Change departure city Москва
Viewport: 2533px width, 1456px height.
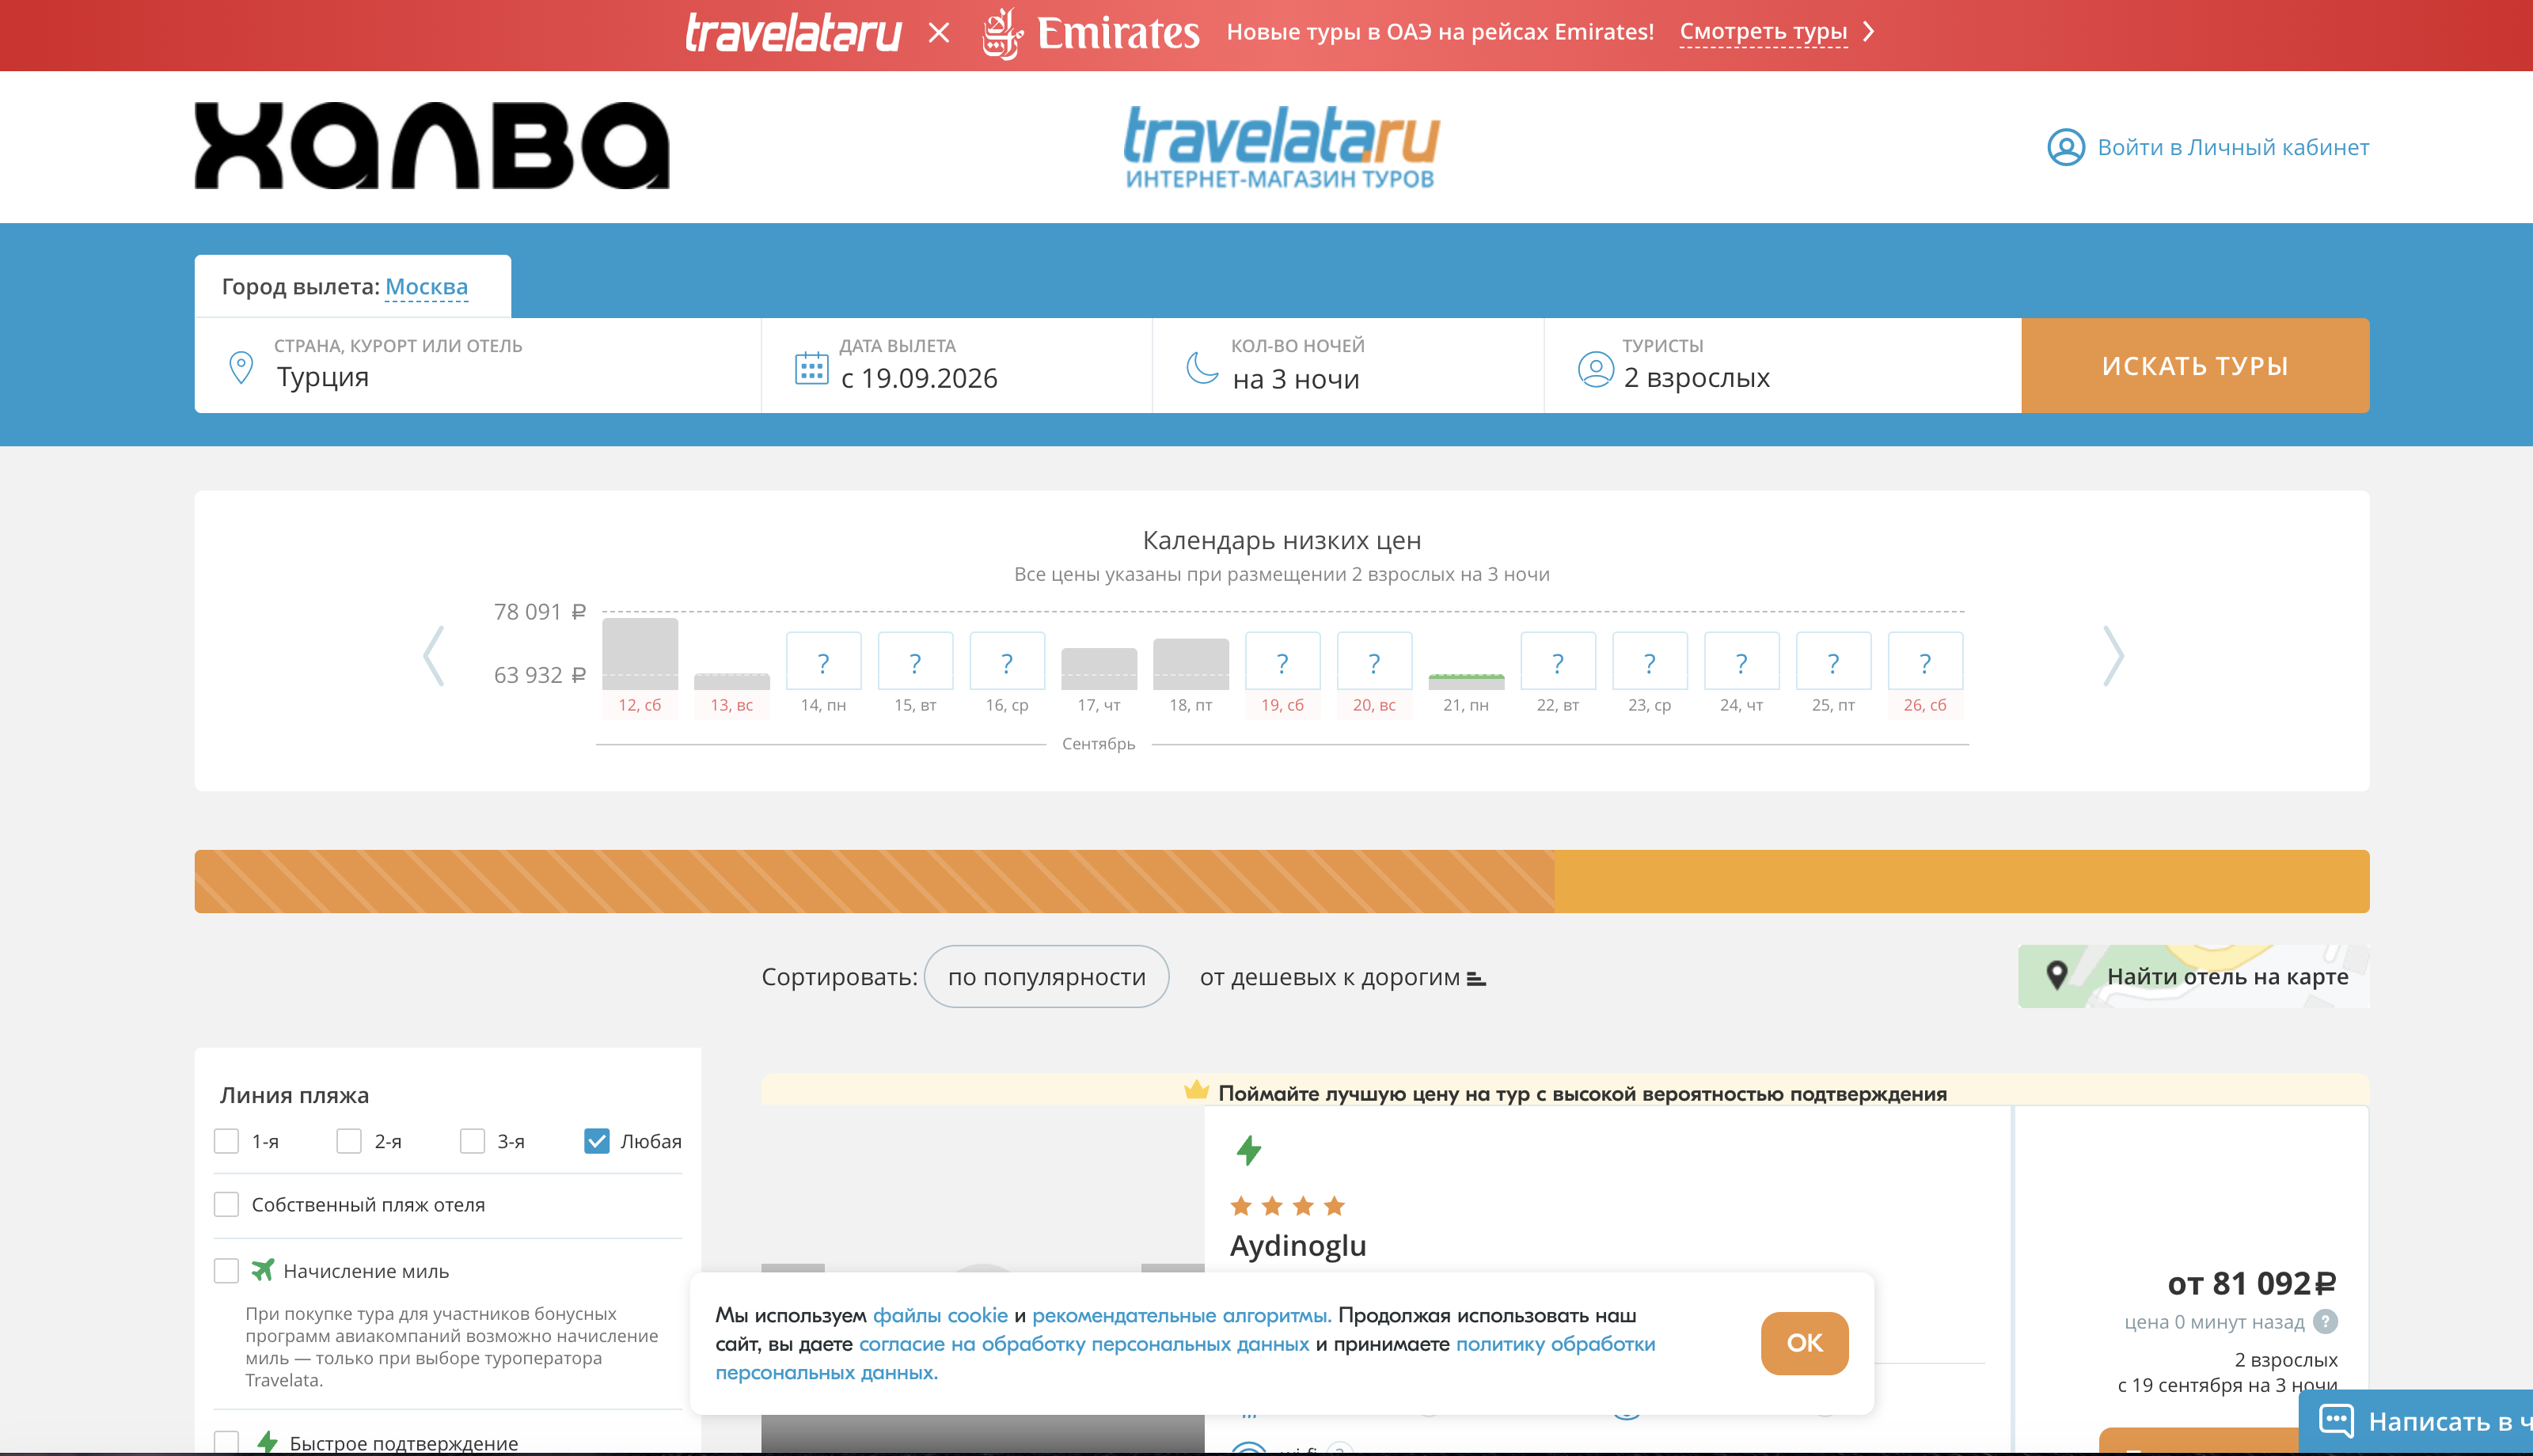(426, 287)
